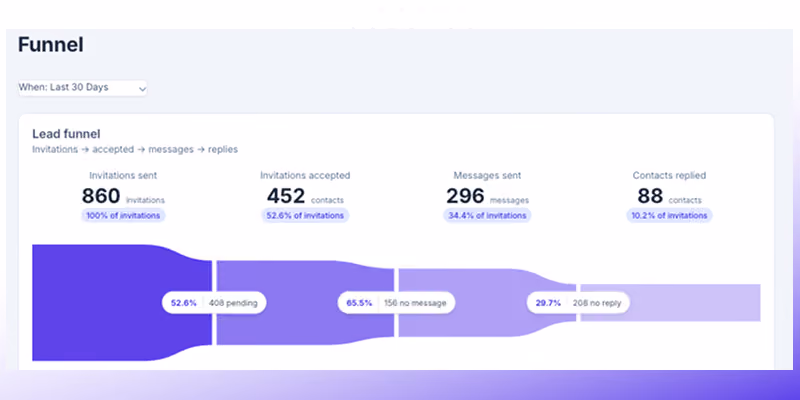
Task: Click the 100% of invitations badge
Action: (123, 215)
